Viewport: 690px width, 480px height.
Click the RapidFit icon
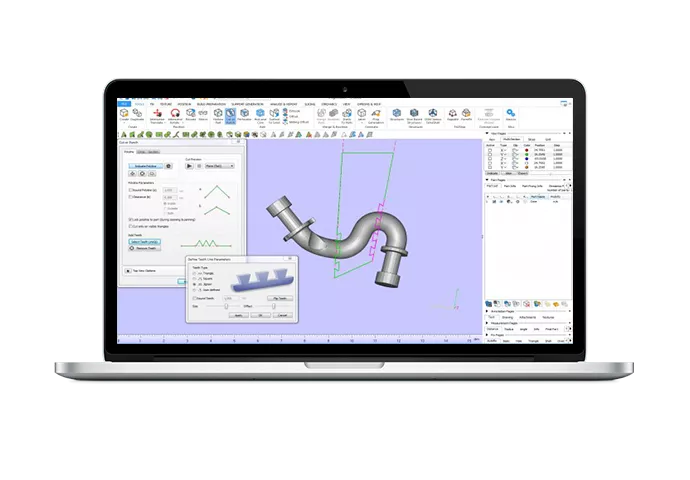tap(452, 114)
